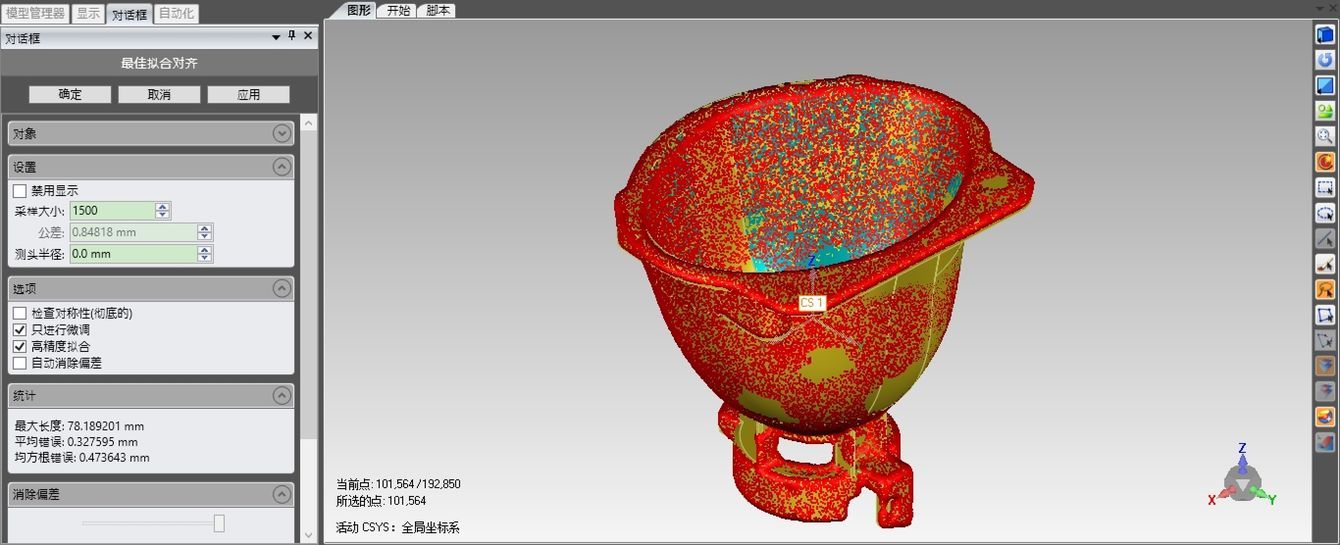
Task: Click the dialog panel scrollbar up arrow
Action: tap(308, 123)
